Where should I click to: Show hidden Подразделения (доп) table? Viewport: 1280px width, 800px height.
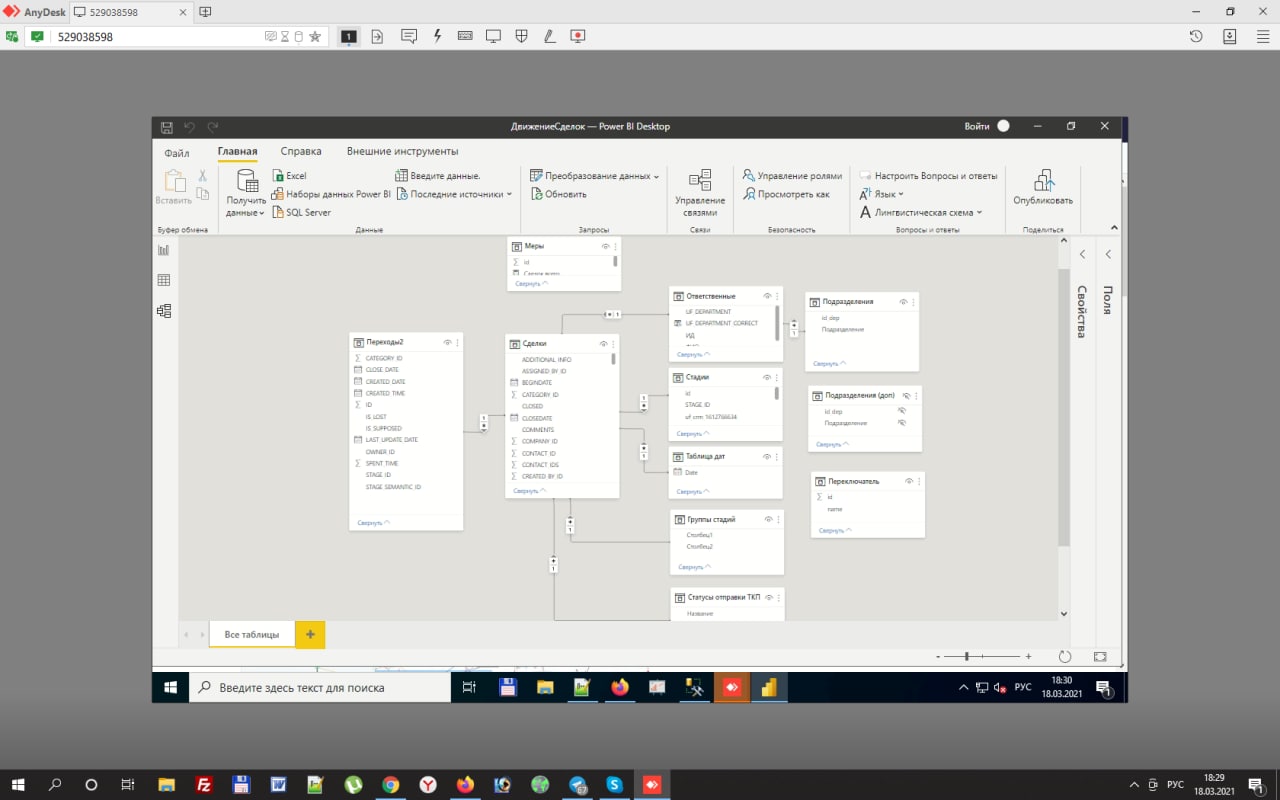pos(905,396)
